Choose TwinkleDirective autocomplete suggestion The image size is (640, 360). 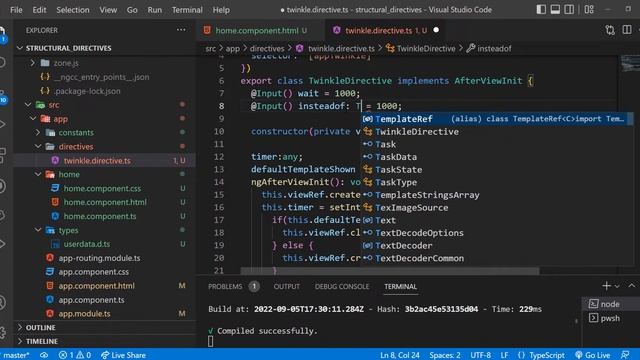coord(497,131)
